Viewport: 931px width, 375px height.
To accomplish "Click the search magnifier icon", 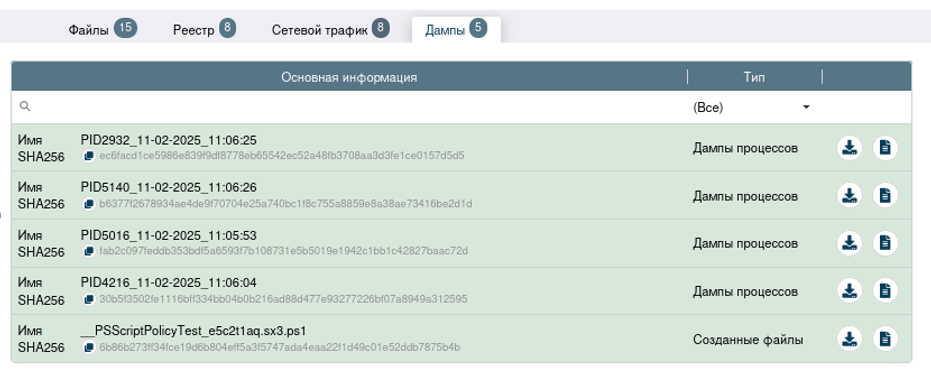I will coord(24,107).
